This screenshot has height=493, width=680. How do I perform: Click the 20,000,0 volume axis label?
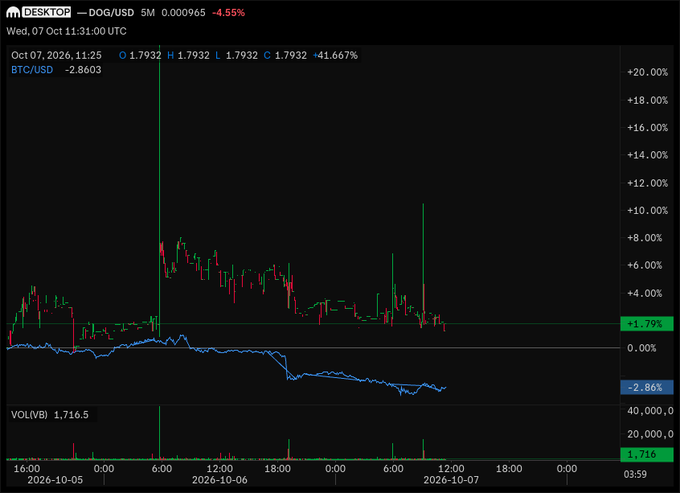[650, 434]
